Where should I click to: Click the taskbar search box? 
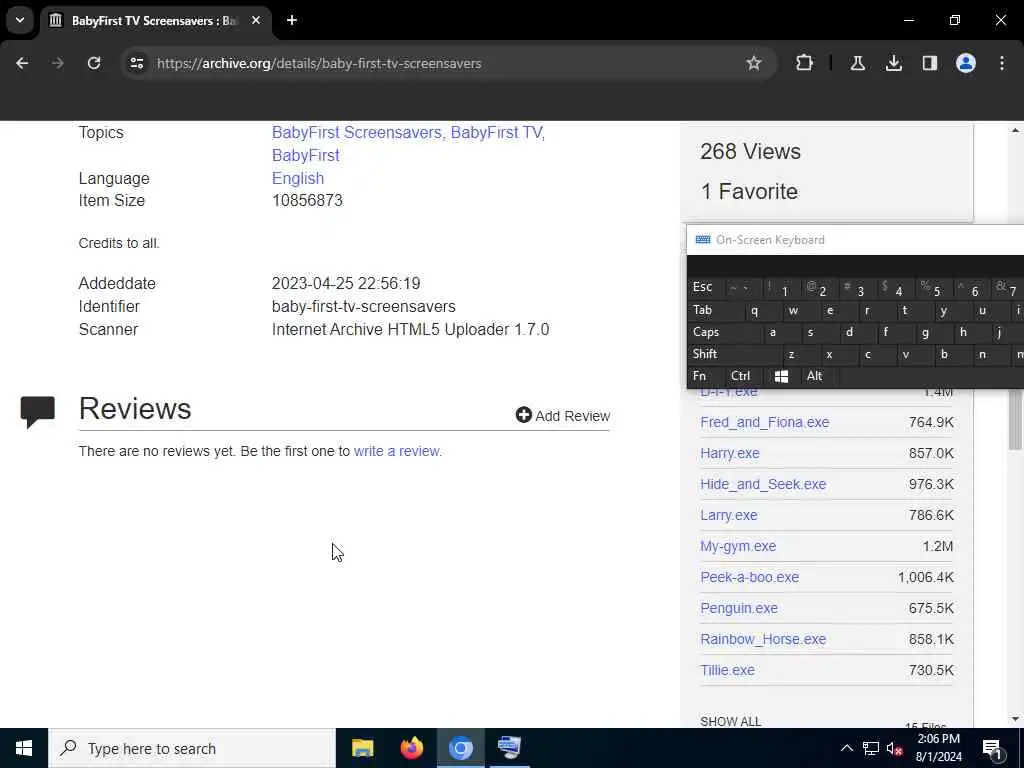(192, 748)
